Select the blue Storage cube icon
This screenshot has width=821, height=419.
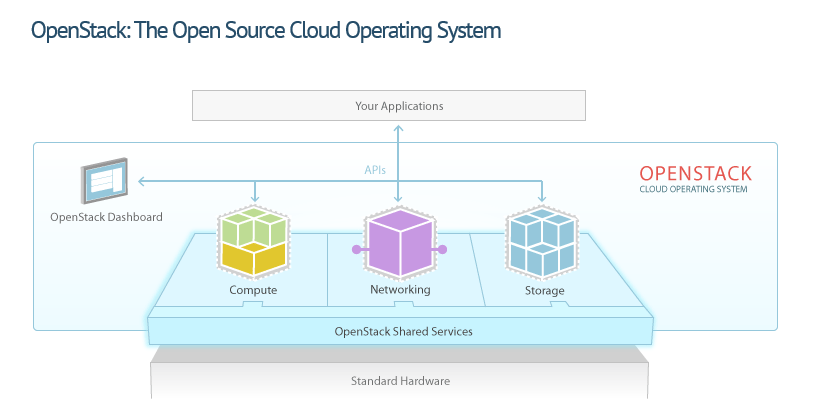point(542,242)
